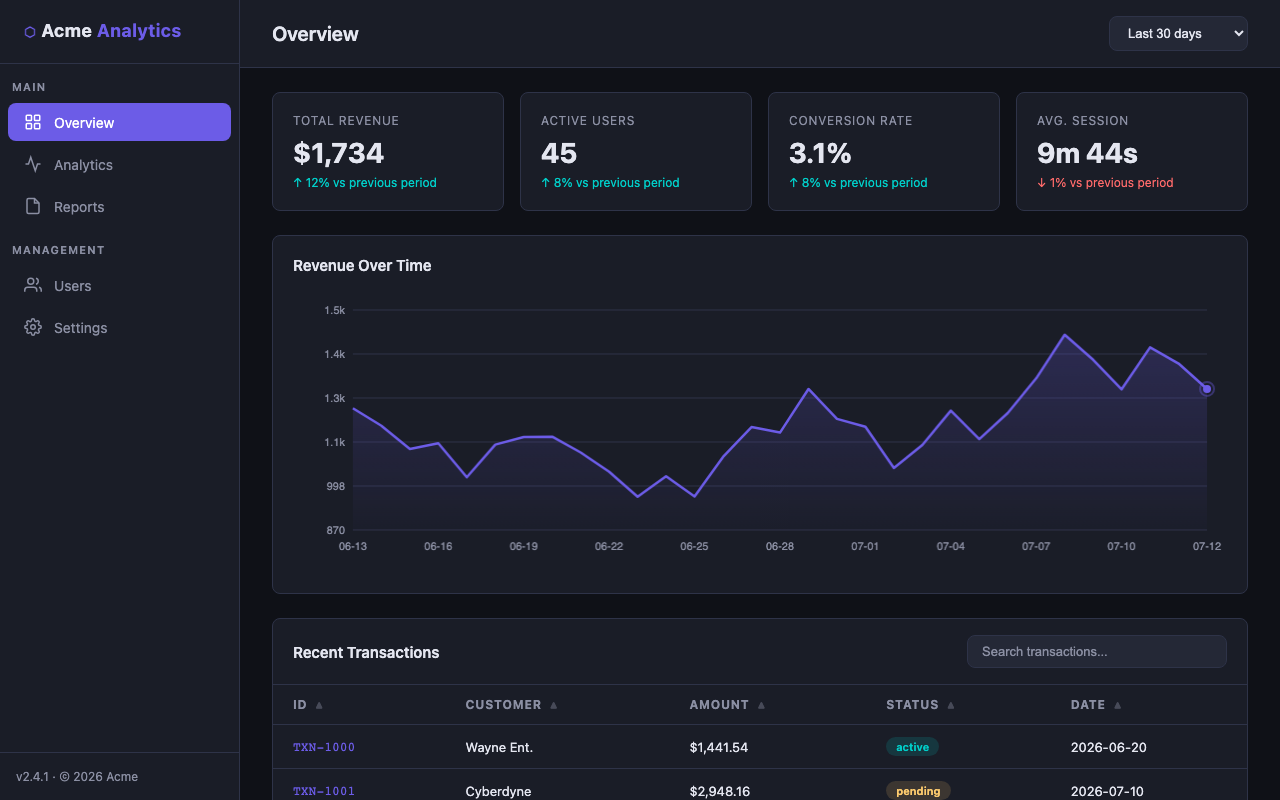Go to the Analytics section label

[83, 165]
